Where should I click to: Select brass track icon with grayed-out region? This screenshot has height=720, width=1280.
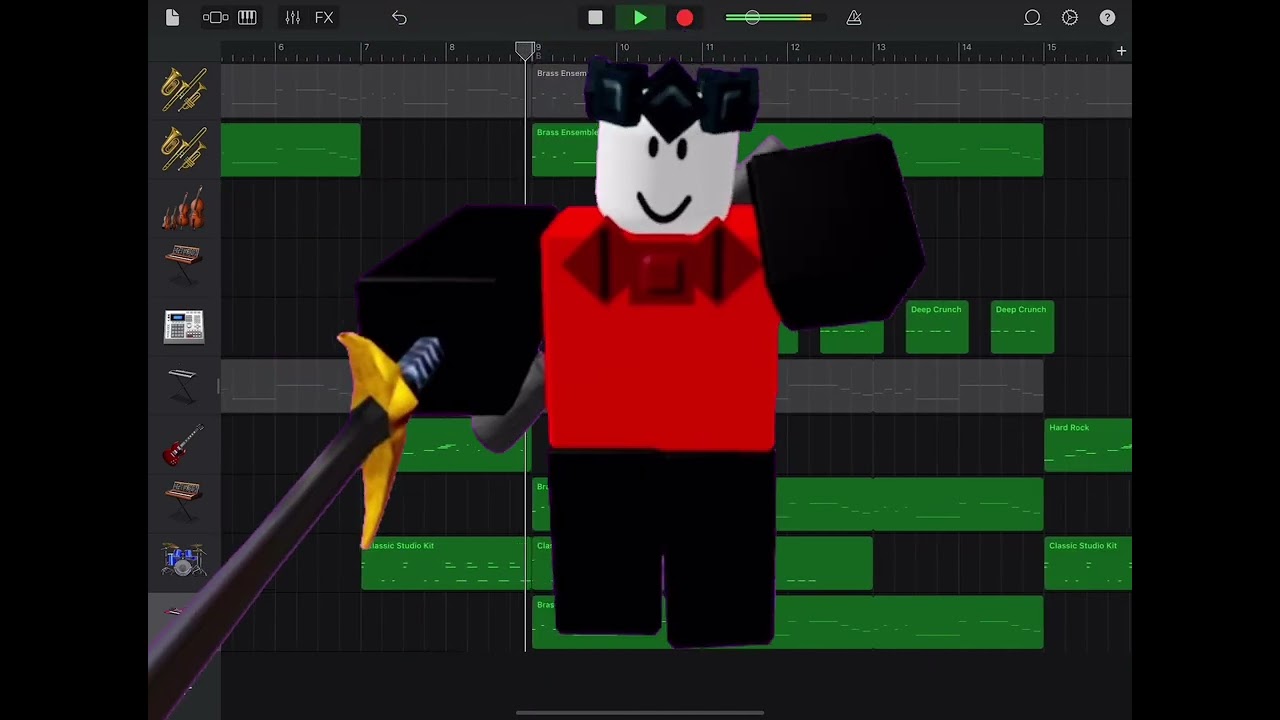coord(184,89)
